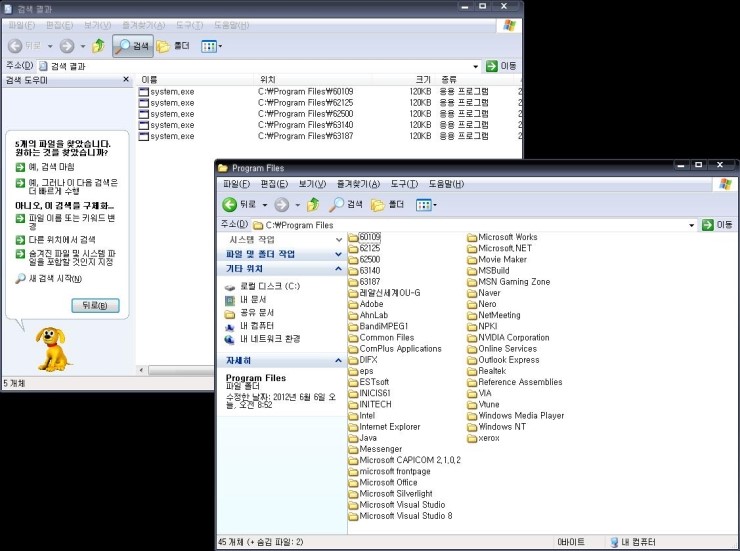Open address bar dropdown in search results window
The height and width of the screenshot is (551, 740).
pos(475,67)
